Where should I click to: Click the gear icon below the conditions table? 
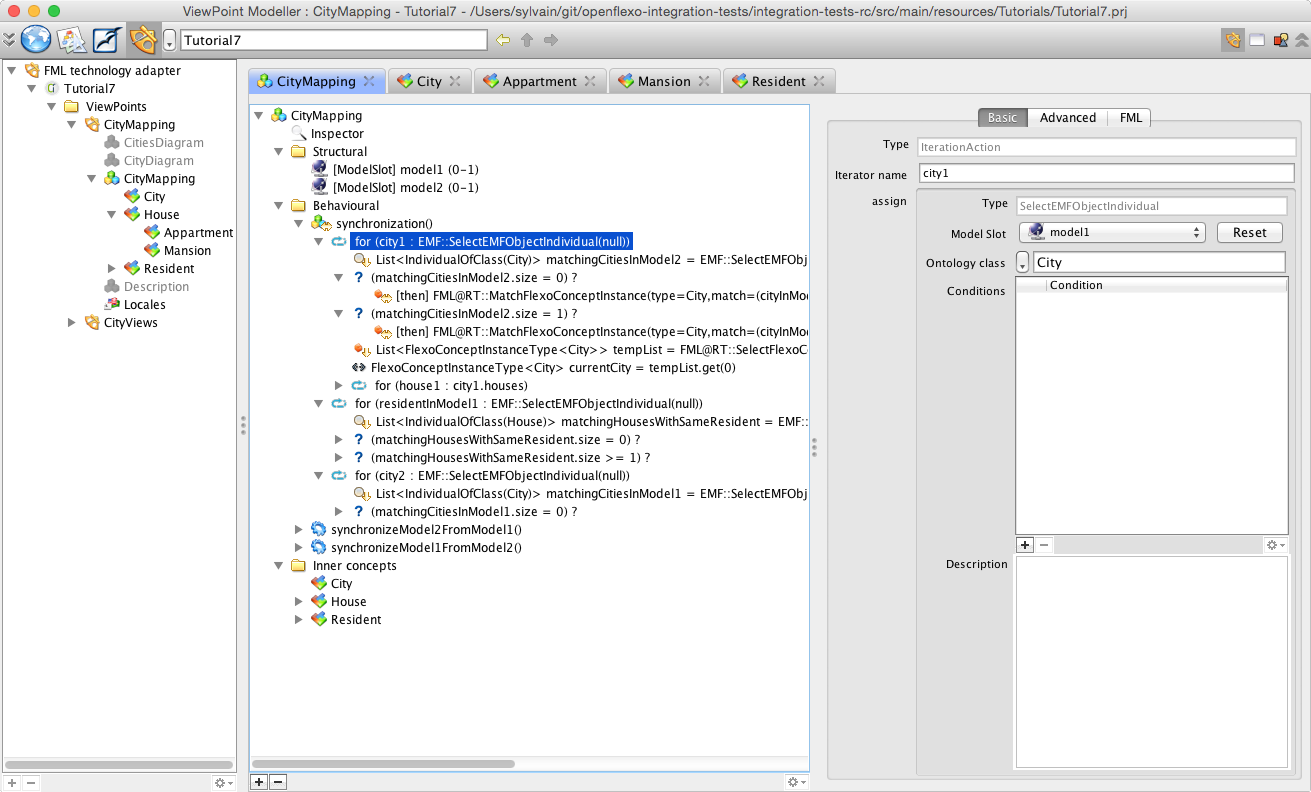(1276, 545)
